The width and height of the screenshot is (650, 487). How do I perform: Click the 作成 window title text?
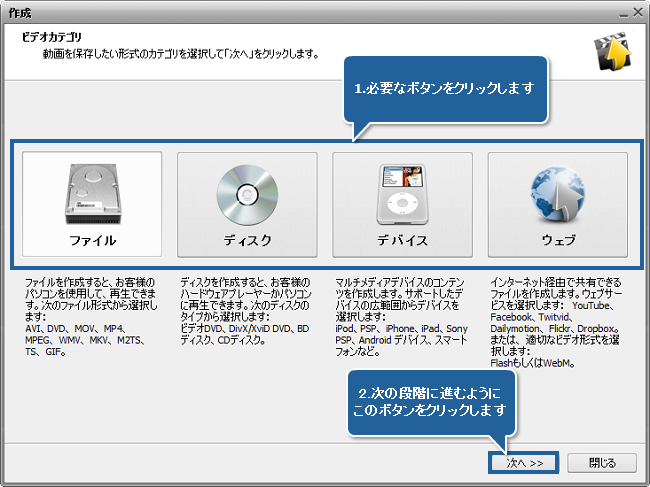[x=20, y=13]
